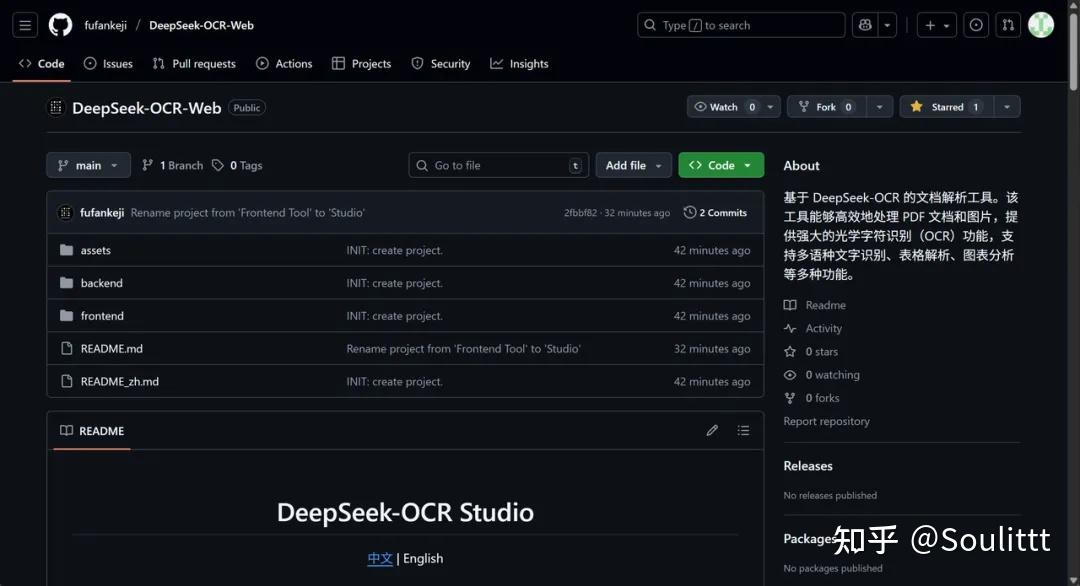Switch README language to English

tap(423, 558)
